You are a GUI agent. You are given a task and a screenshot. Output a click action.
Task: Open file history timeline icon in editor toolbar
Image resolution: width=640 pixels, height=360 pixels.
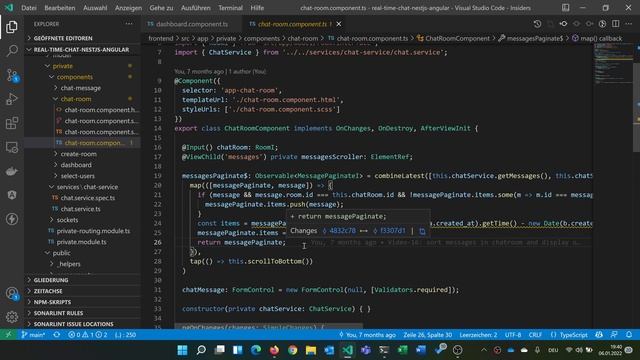(537, 24)
